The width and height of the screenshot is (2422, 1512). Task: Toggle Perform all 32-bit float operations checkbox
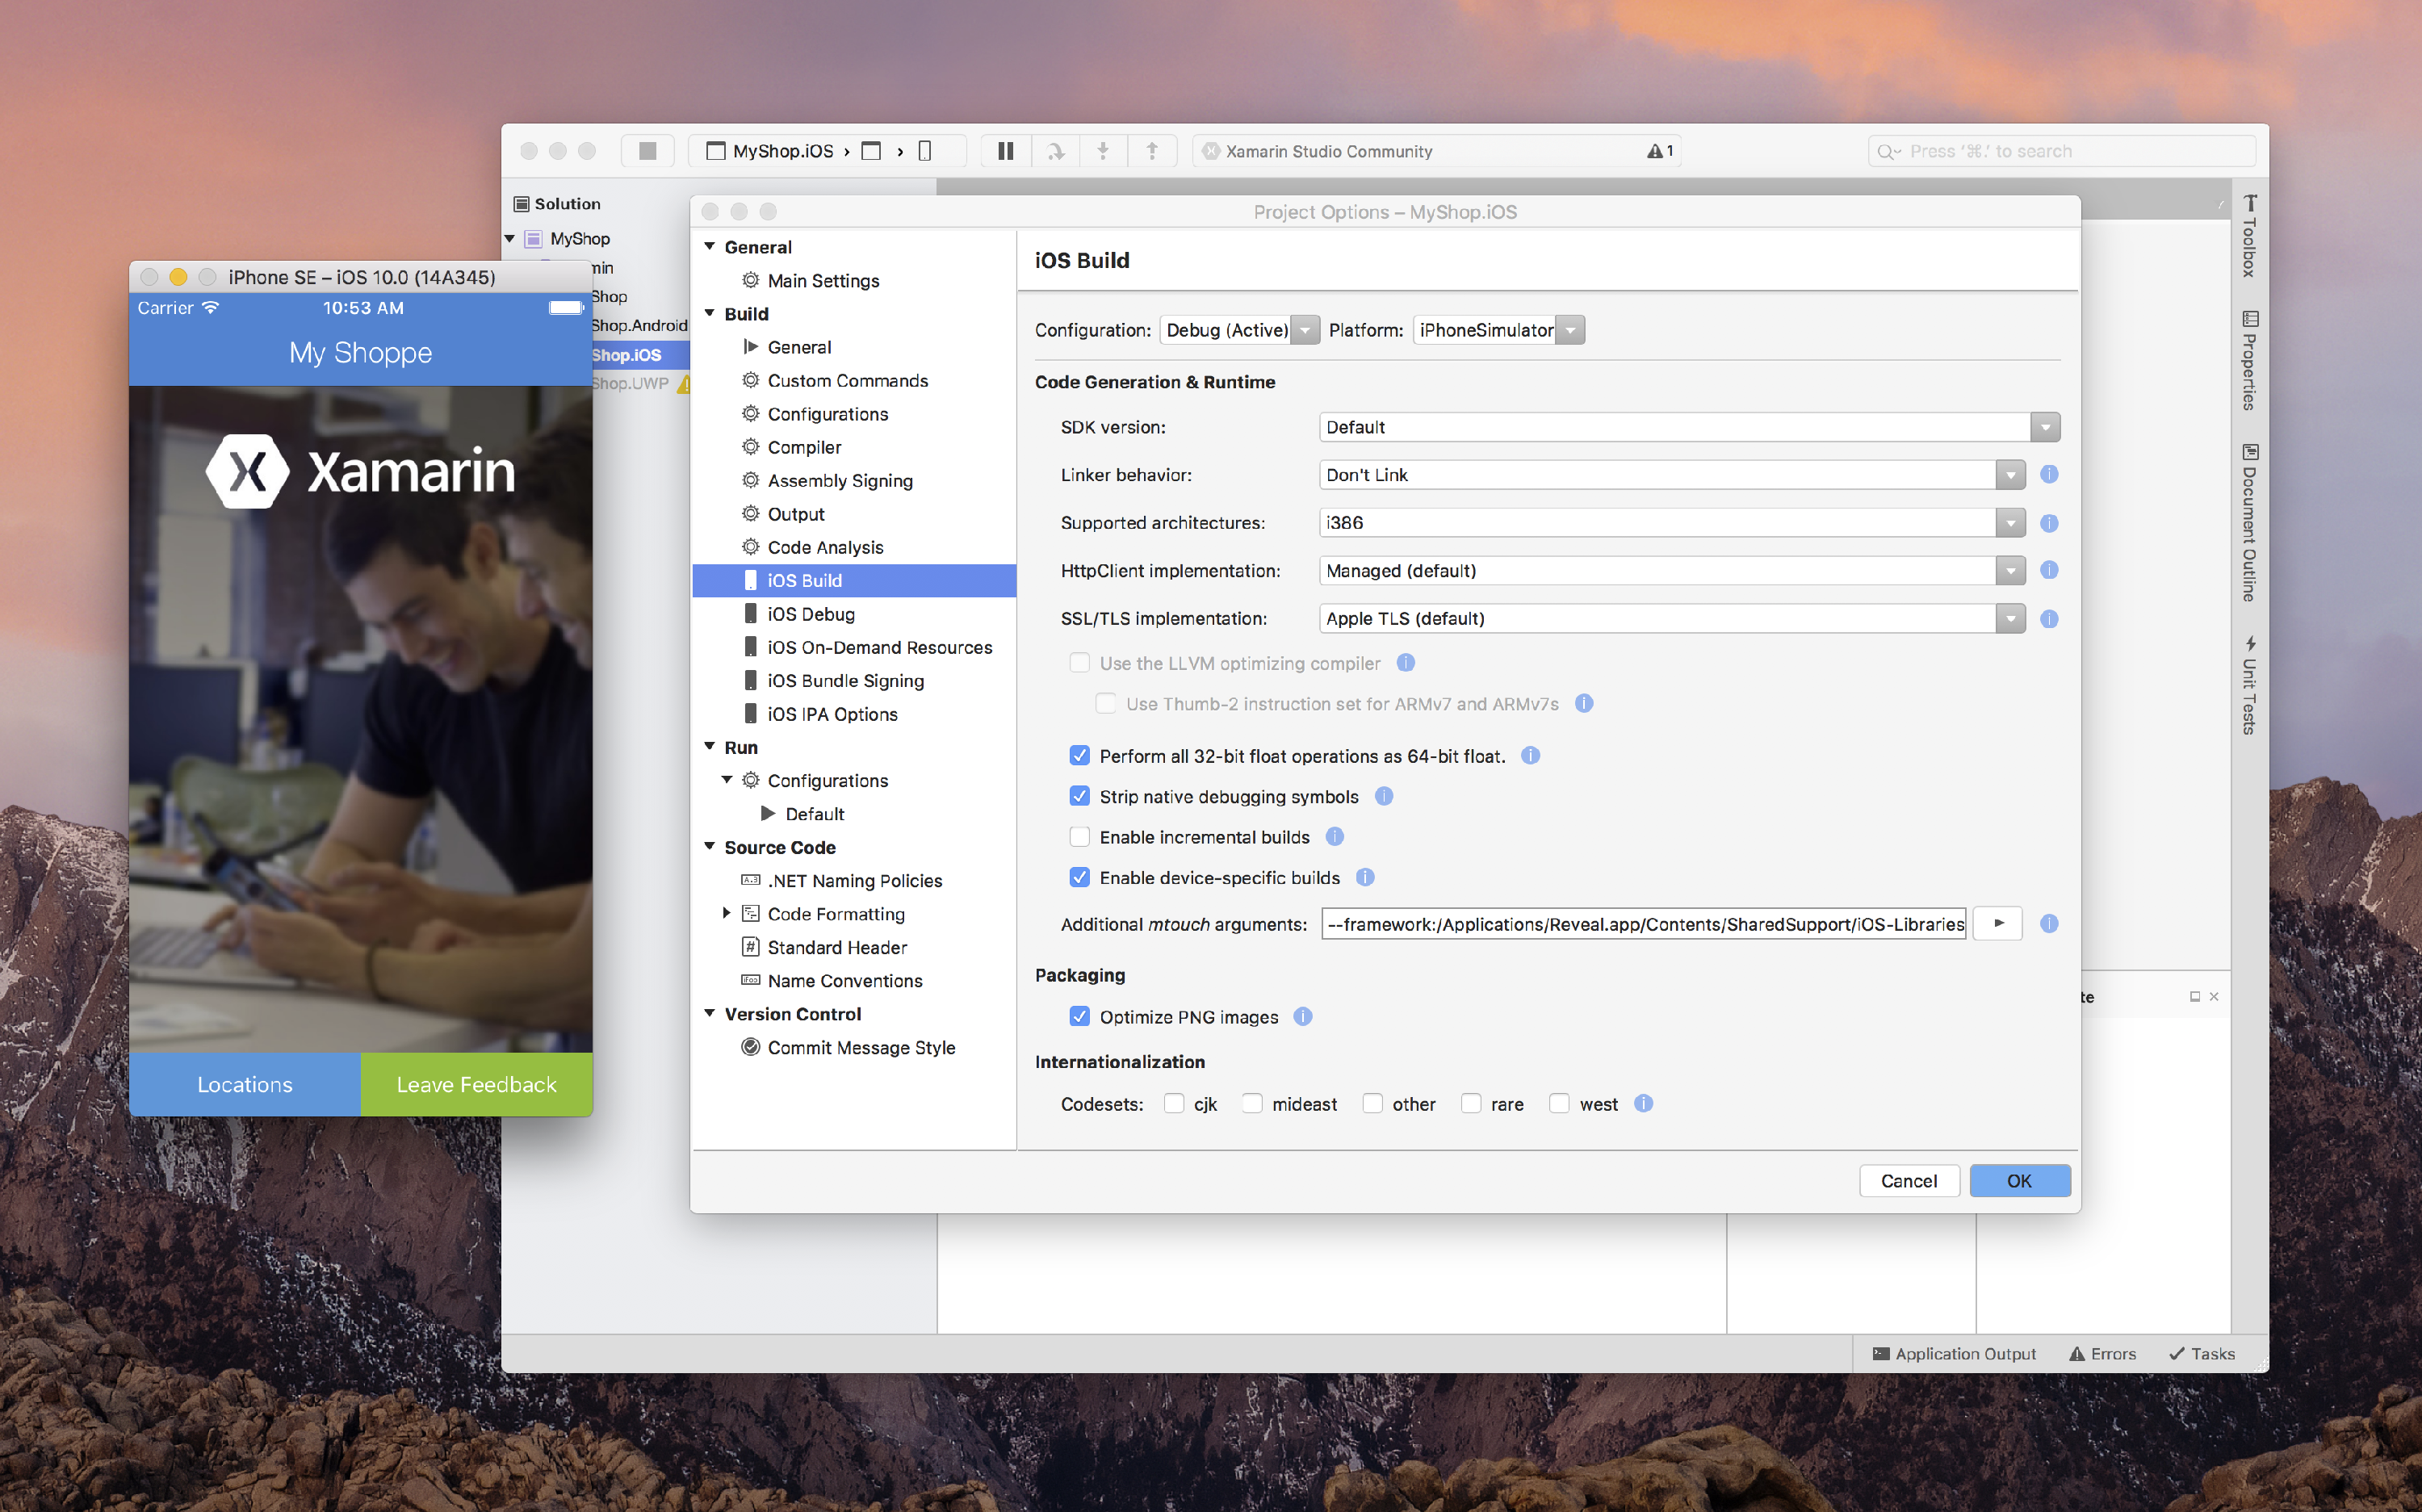pos(1079,755)
